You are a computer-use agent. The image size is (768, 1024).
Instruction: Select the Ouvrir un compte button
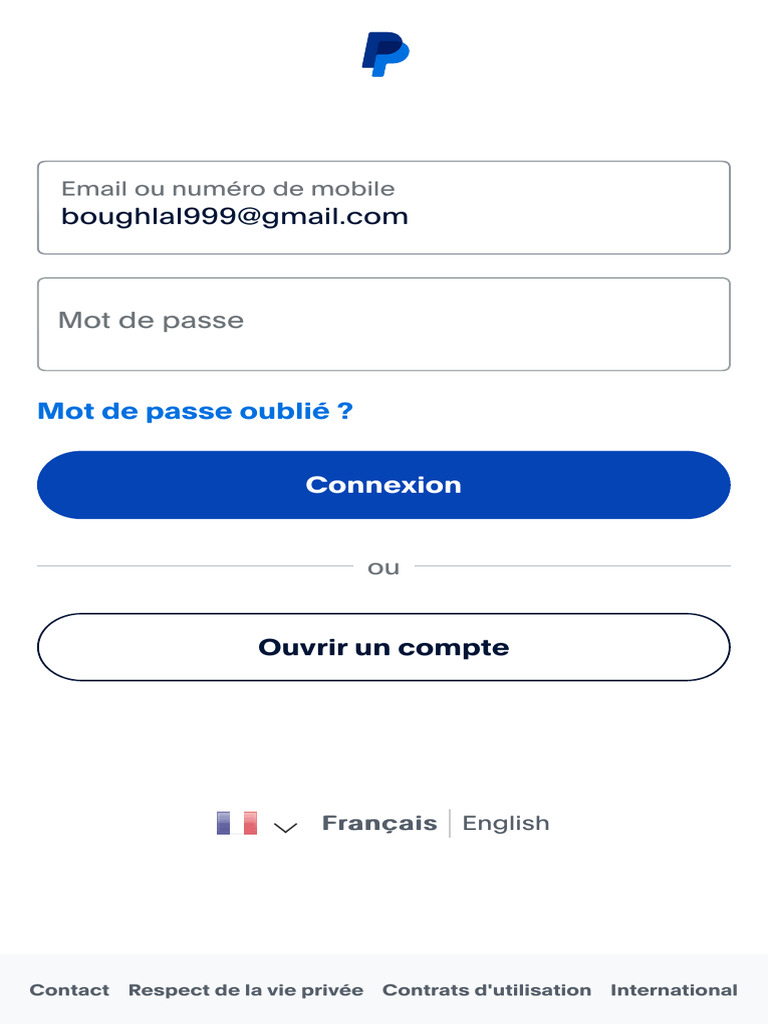(384, 647)
